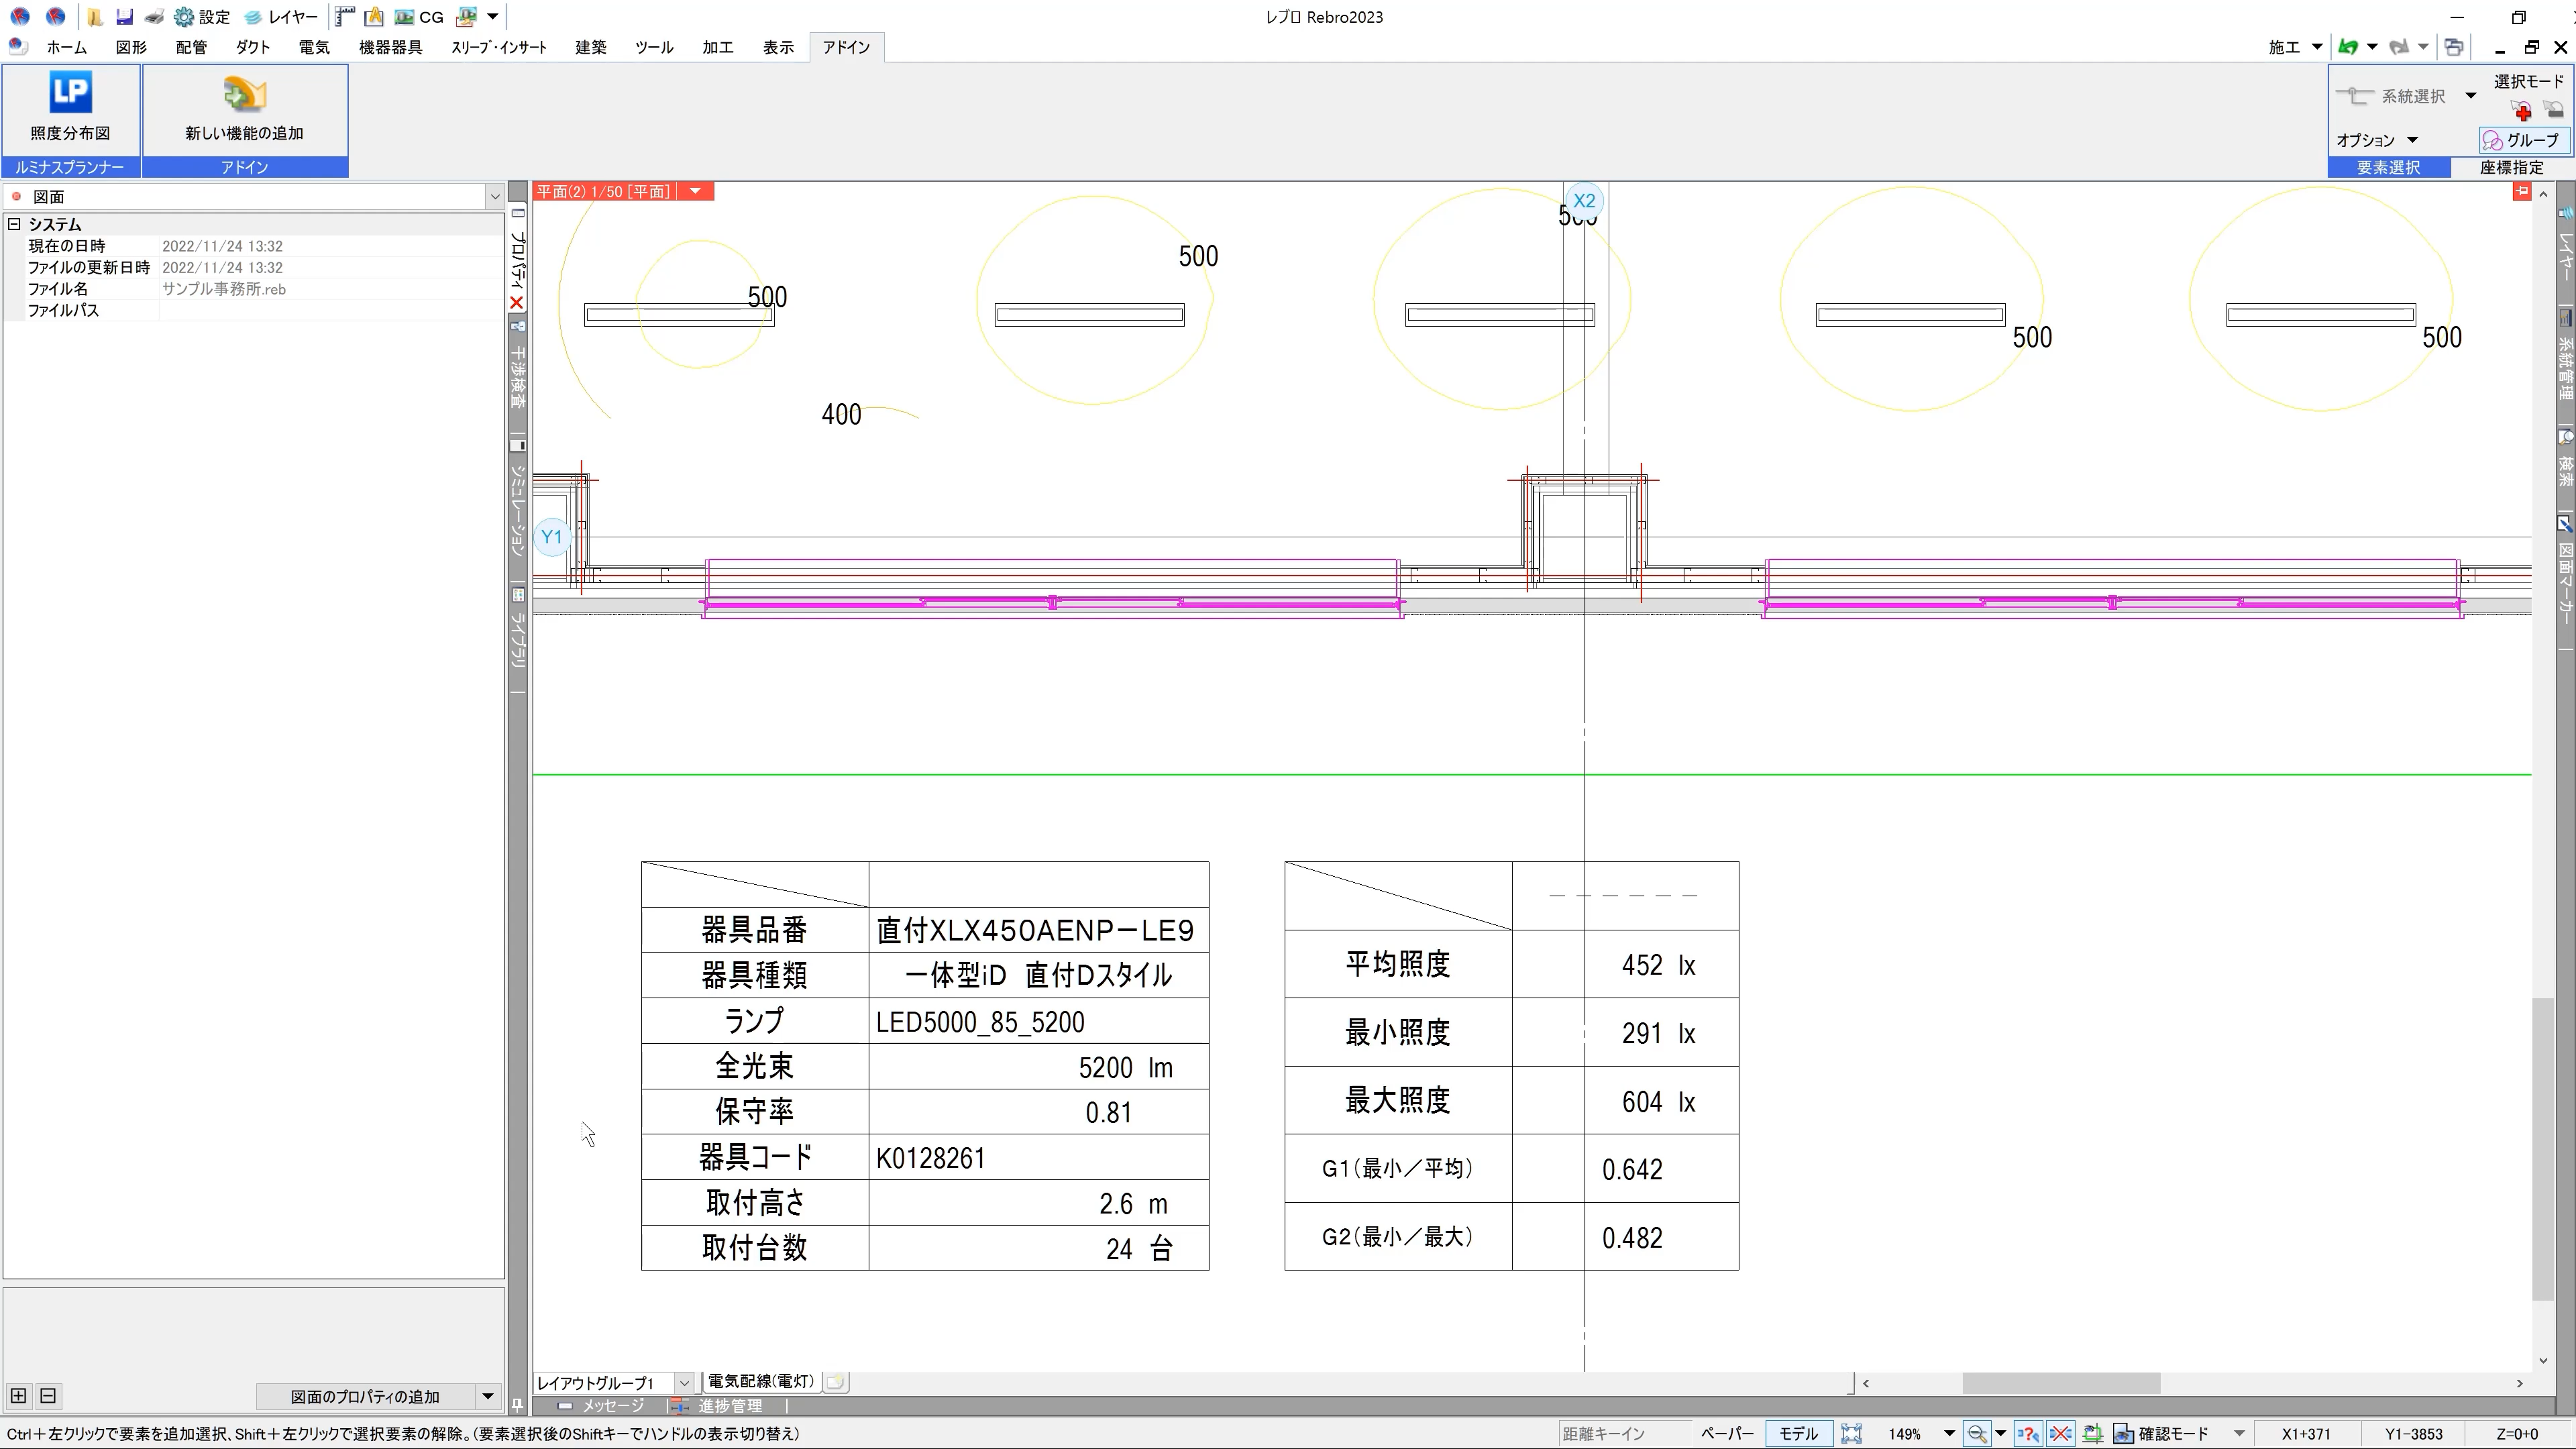The image size is (2576, 1449).
Task: Click the 座標指定 button
Action: coord(2511,167)
